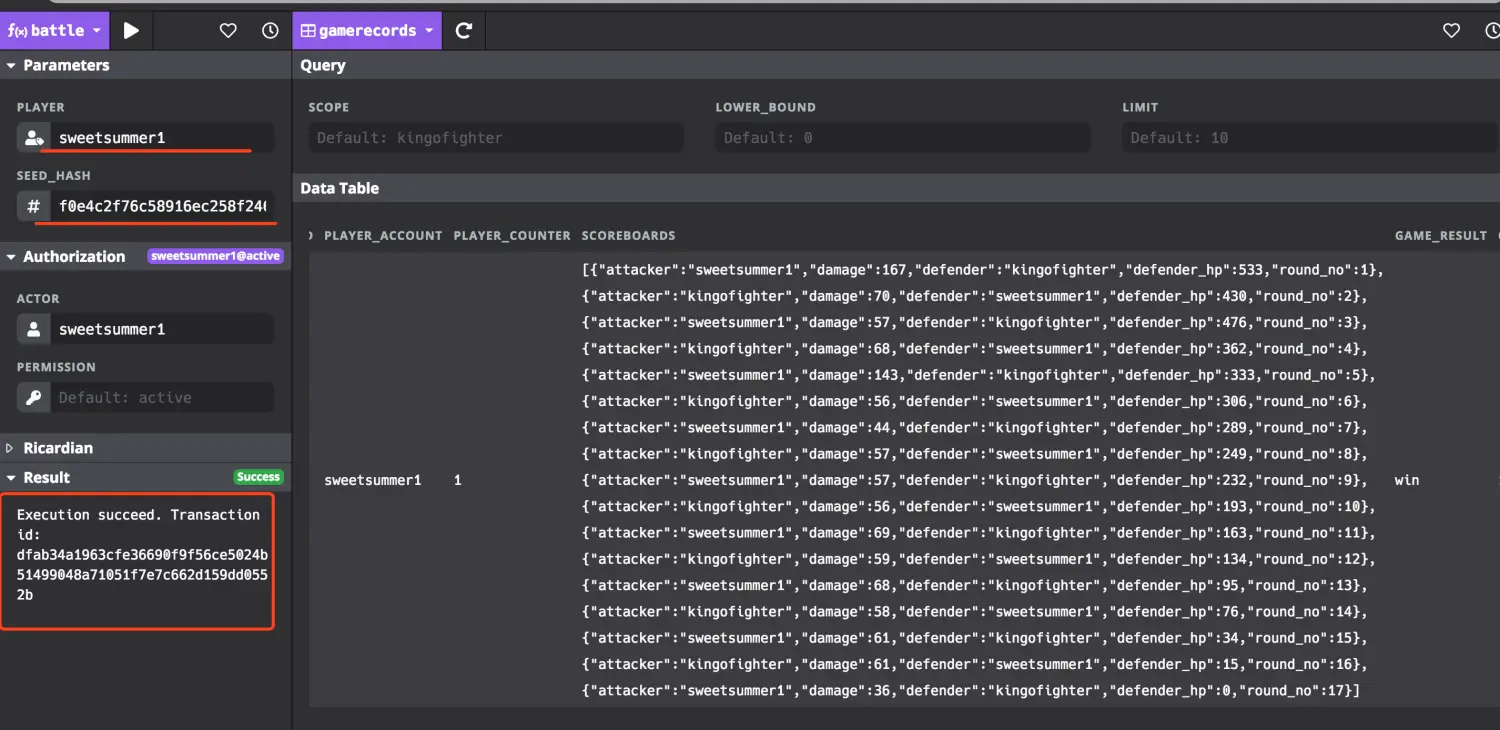This screenshot has height=730, width=1500.
Task: Click the heart favorite icon in battle panel
Action: click(228, 31)
